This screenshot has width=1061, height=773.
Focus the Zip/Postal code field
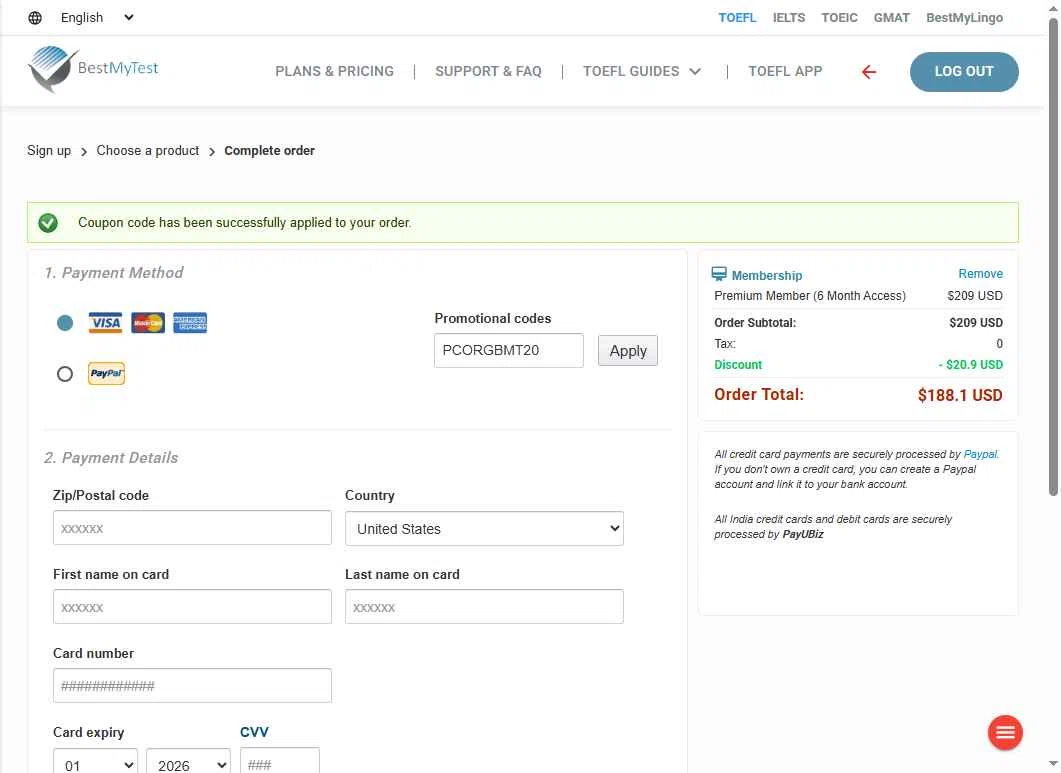click(192, 528)
